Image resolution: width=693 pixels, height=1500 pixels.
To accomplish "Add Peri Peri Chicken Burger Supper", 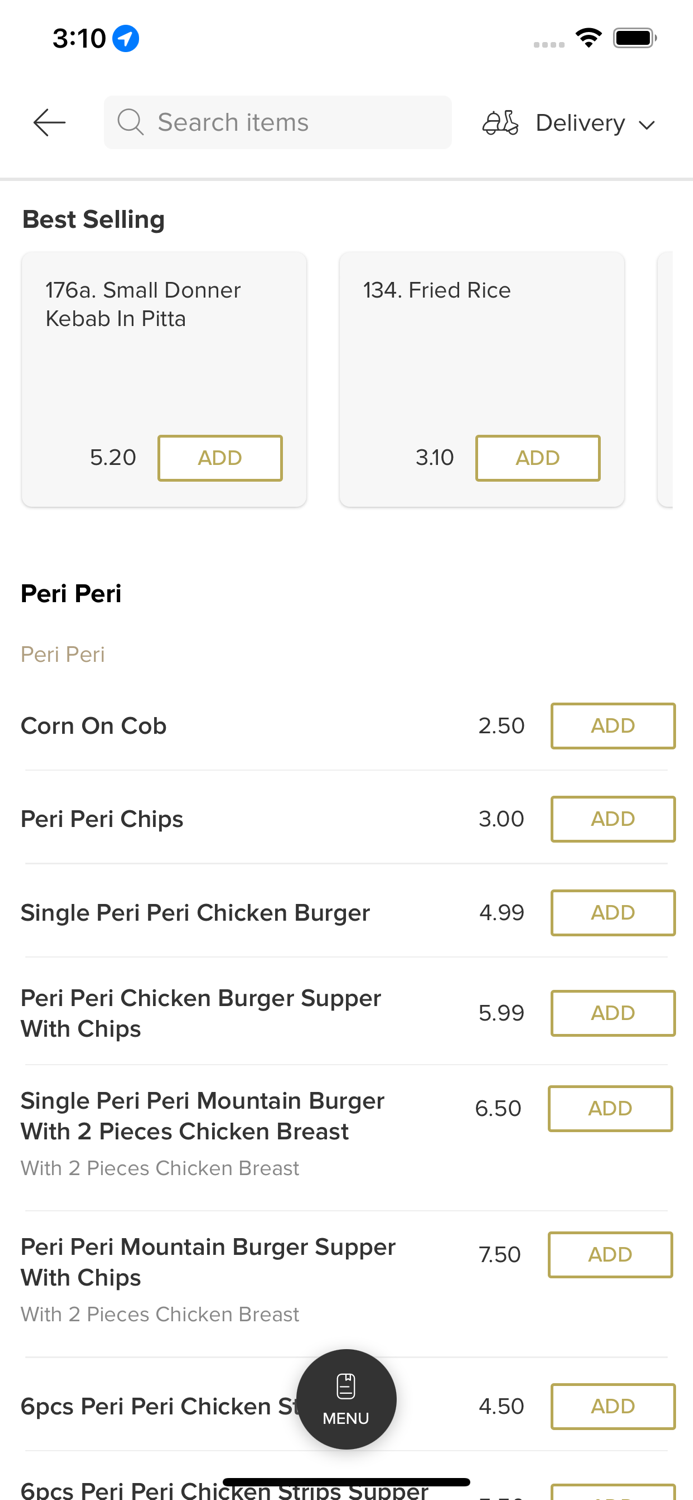I will click(612, 1013).
